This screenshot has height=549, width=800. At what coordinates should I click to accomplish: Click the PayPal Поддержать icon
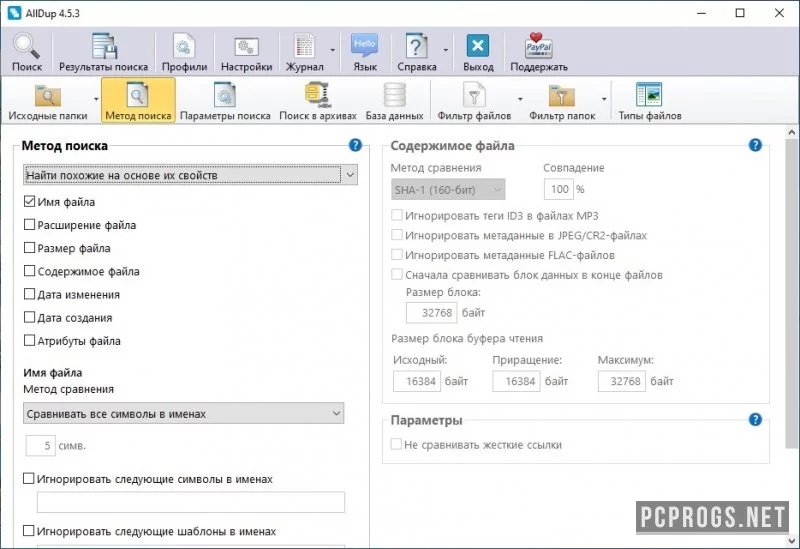coord(539,51)
